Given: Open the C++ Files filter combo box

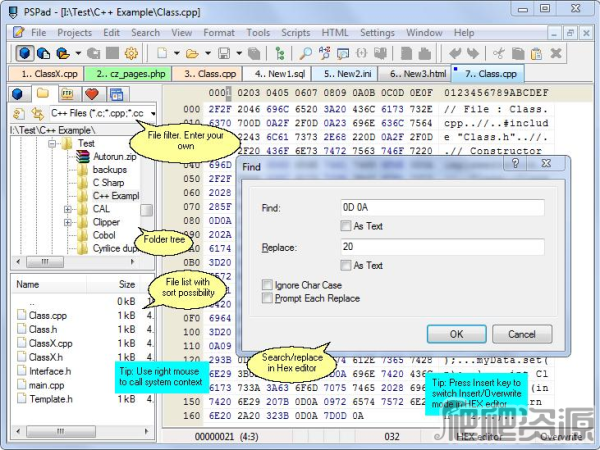Looking at the screenshot, I should pyautogui.click(x=103, y=113).
